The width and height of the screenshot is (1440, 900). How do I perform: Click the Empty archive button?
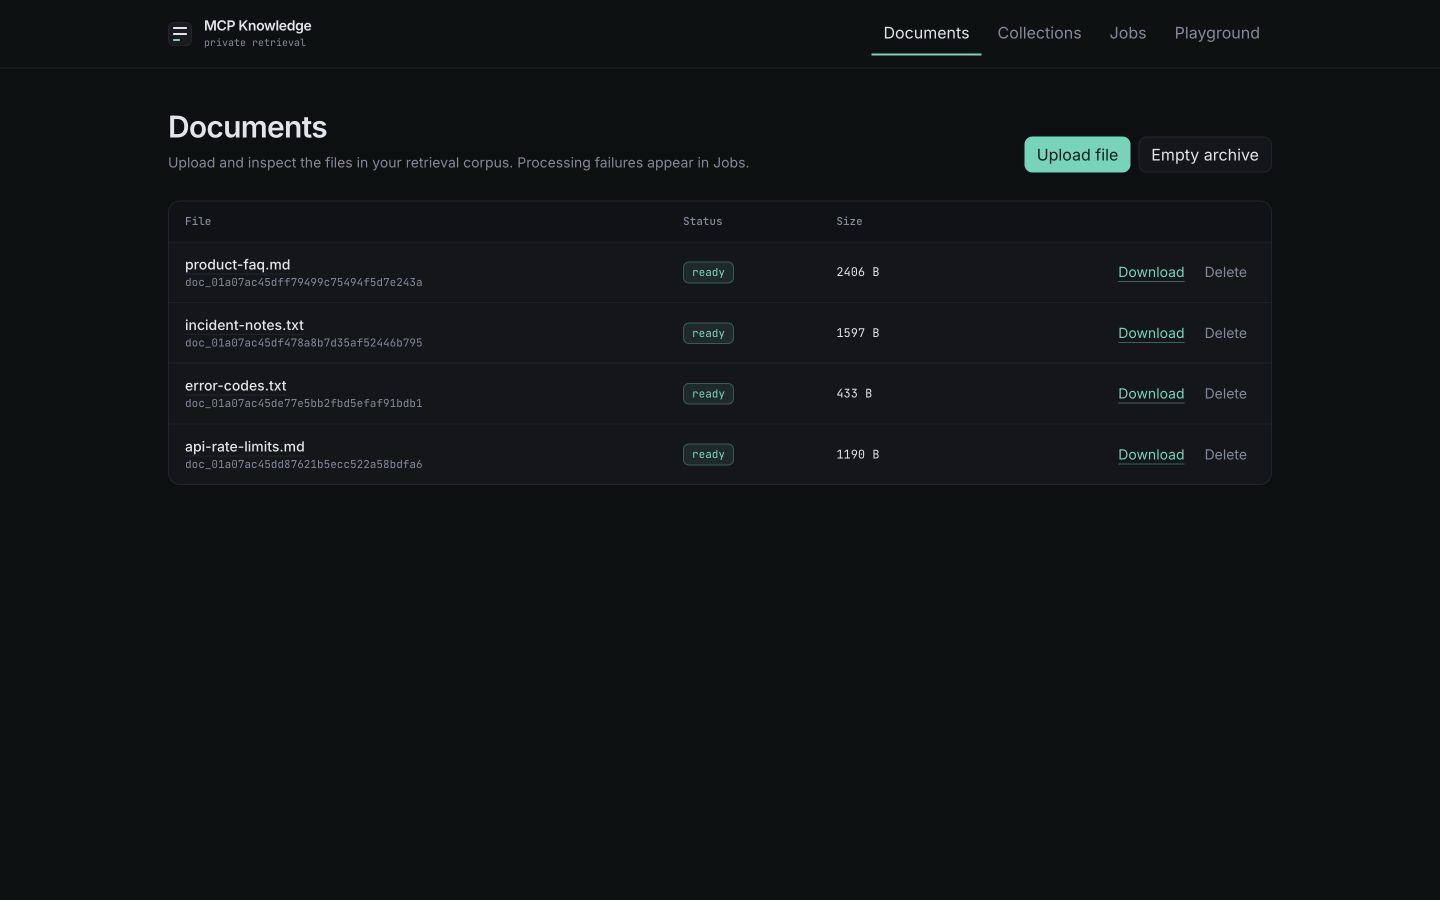coord(1205,155)
